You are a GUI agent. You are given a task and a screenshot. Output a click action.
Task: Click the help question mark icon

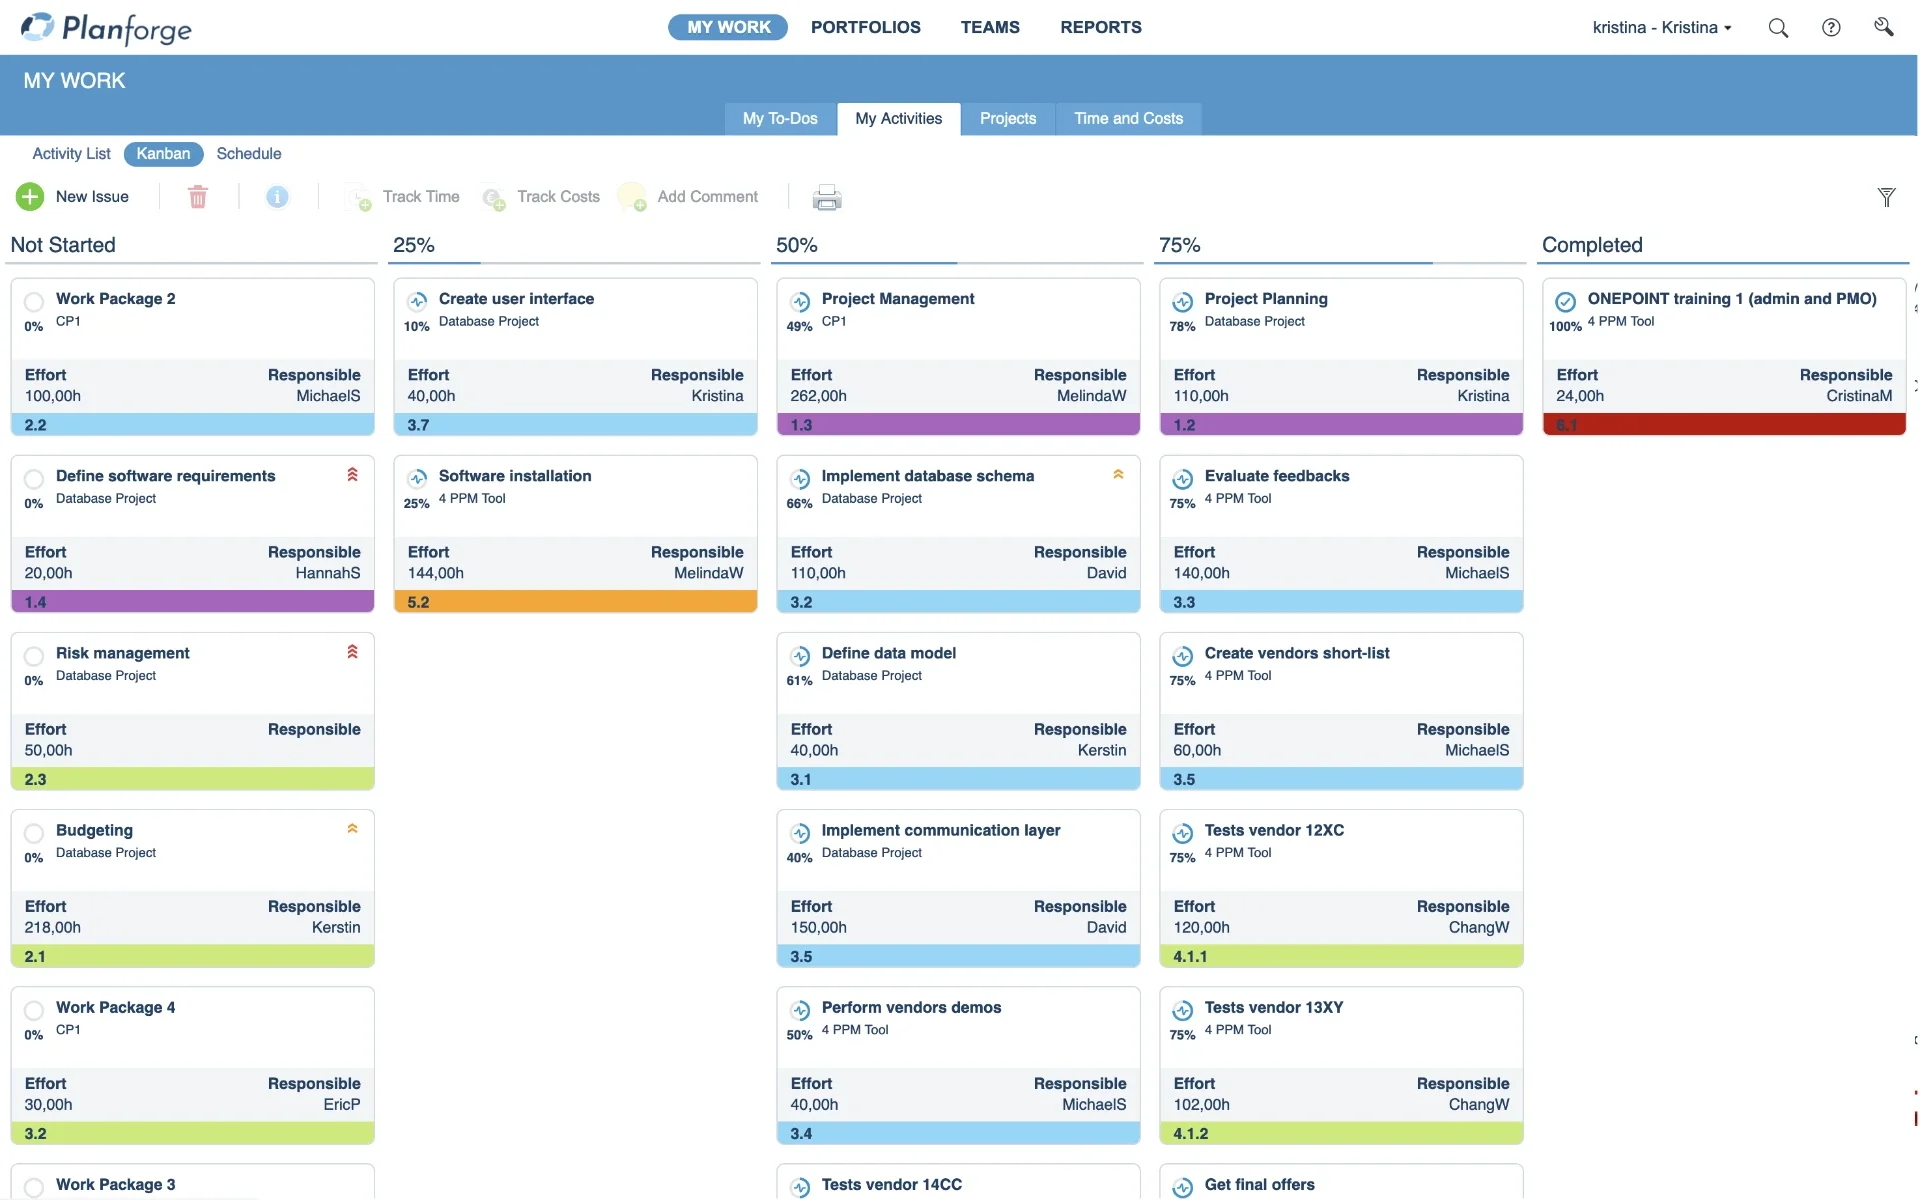click(x=1831, y=27)
